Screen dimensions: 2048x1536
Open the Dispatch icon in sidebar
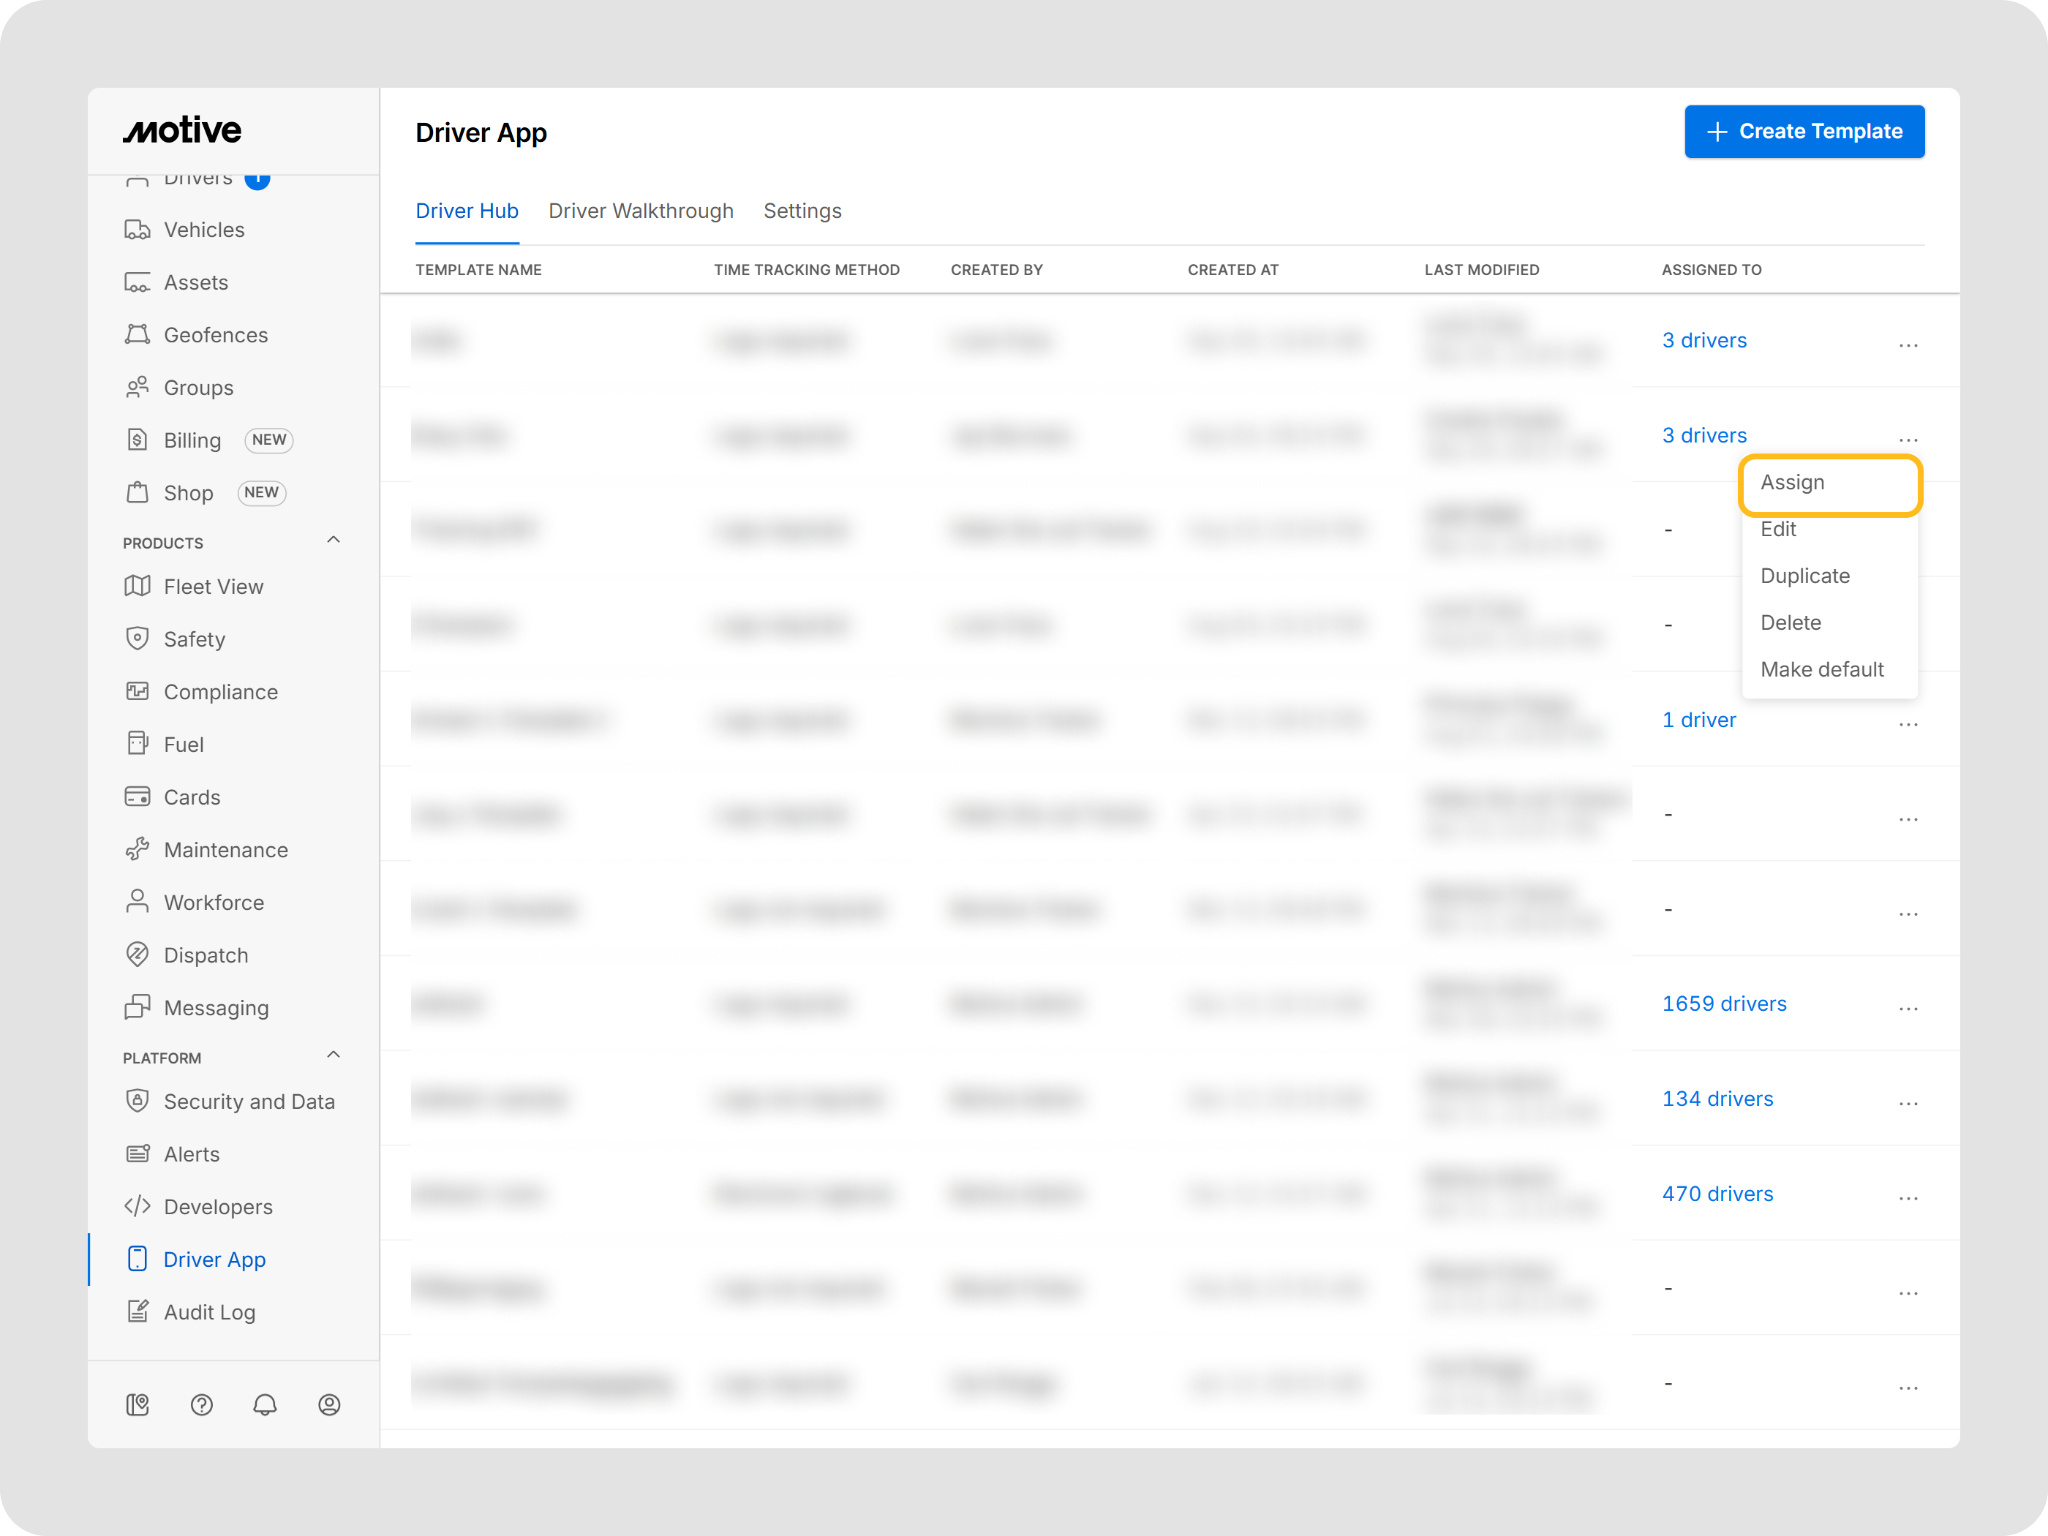[137, 954]
